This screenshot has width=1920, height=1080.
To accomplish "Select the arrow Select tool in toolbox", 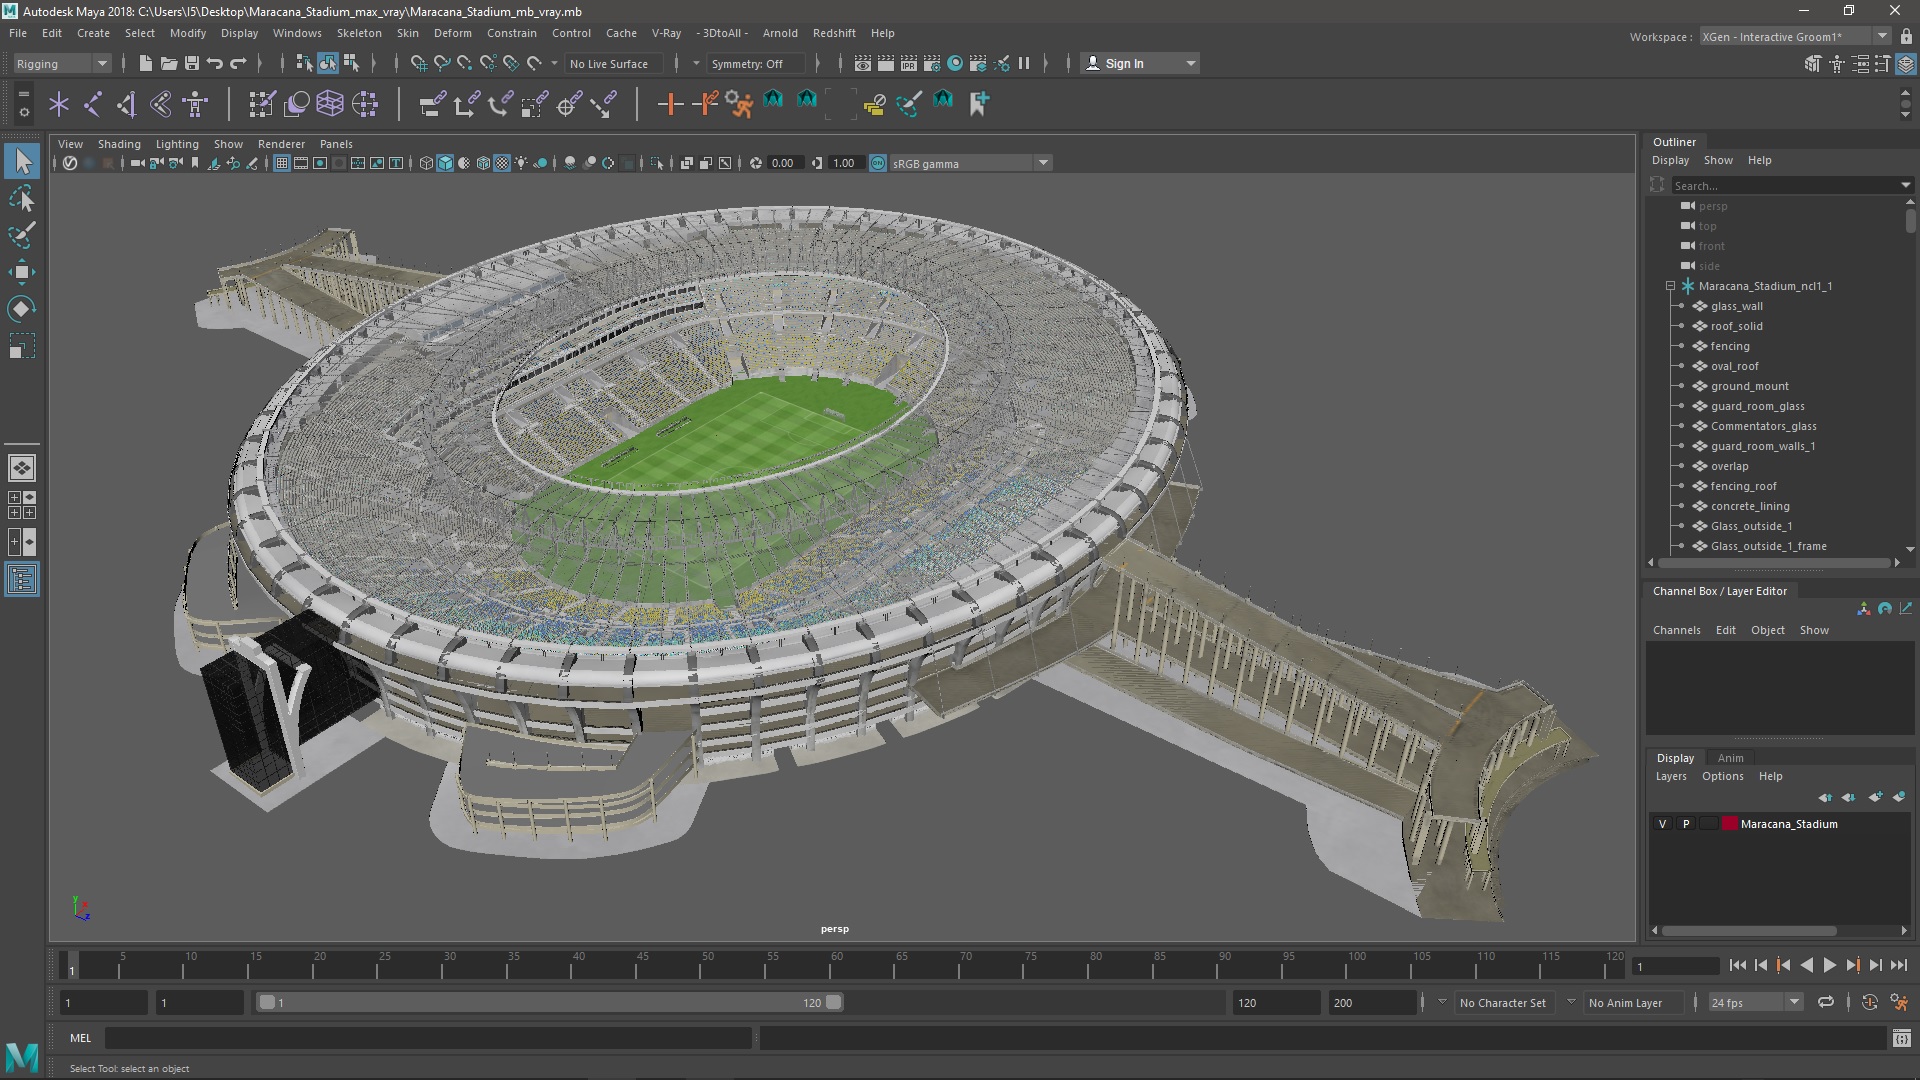I will click(22, 161).
